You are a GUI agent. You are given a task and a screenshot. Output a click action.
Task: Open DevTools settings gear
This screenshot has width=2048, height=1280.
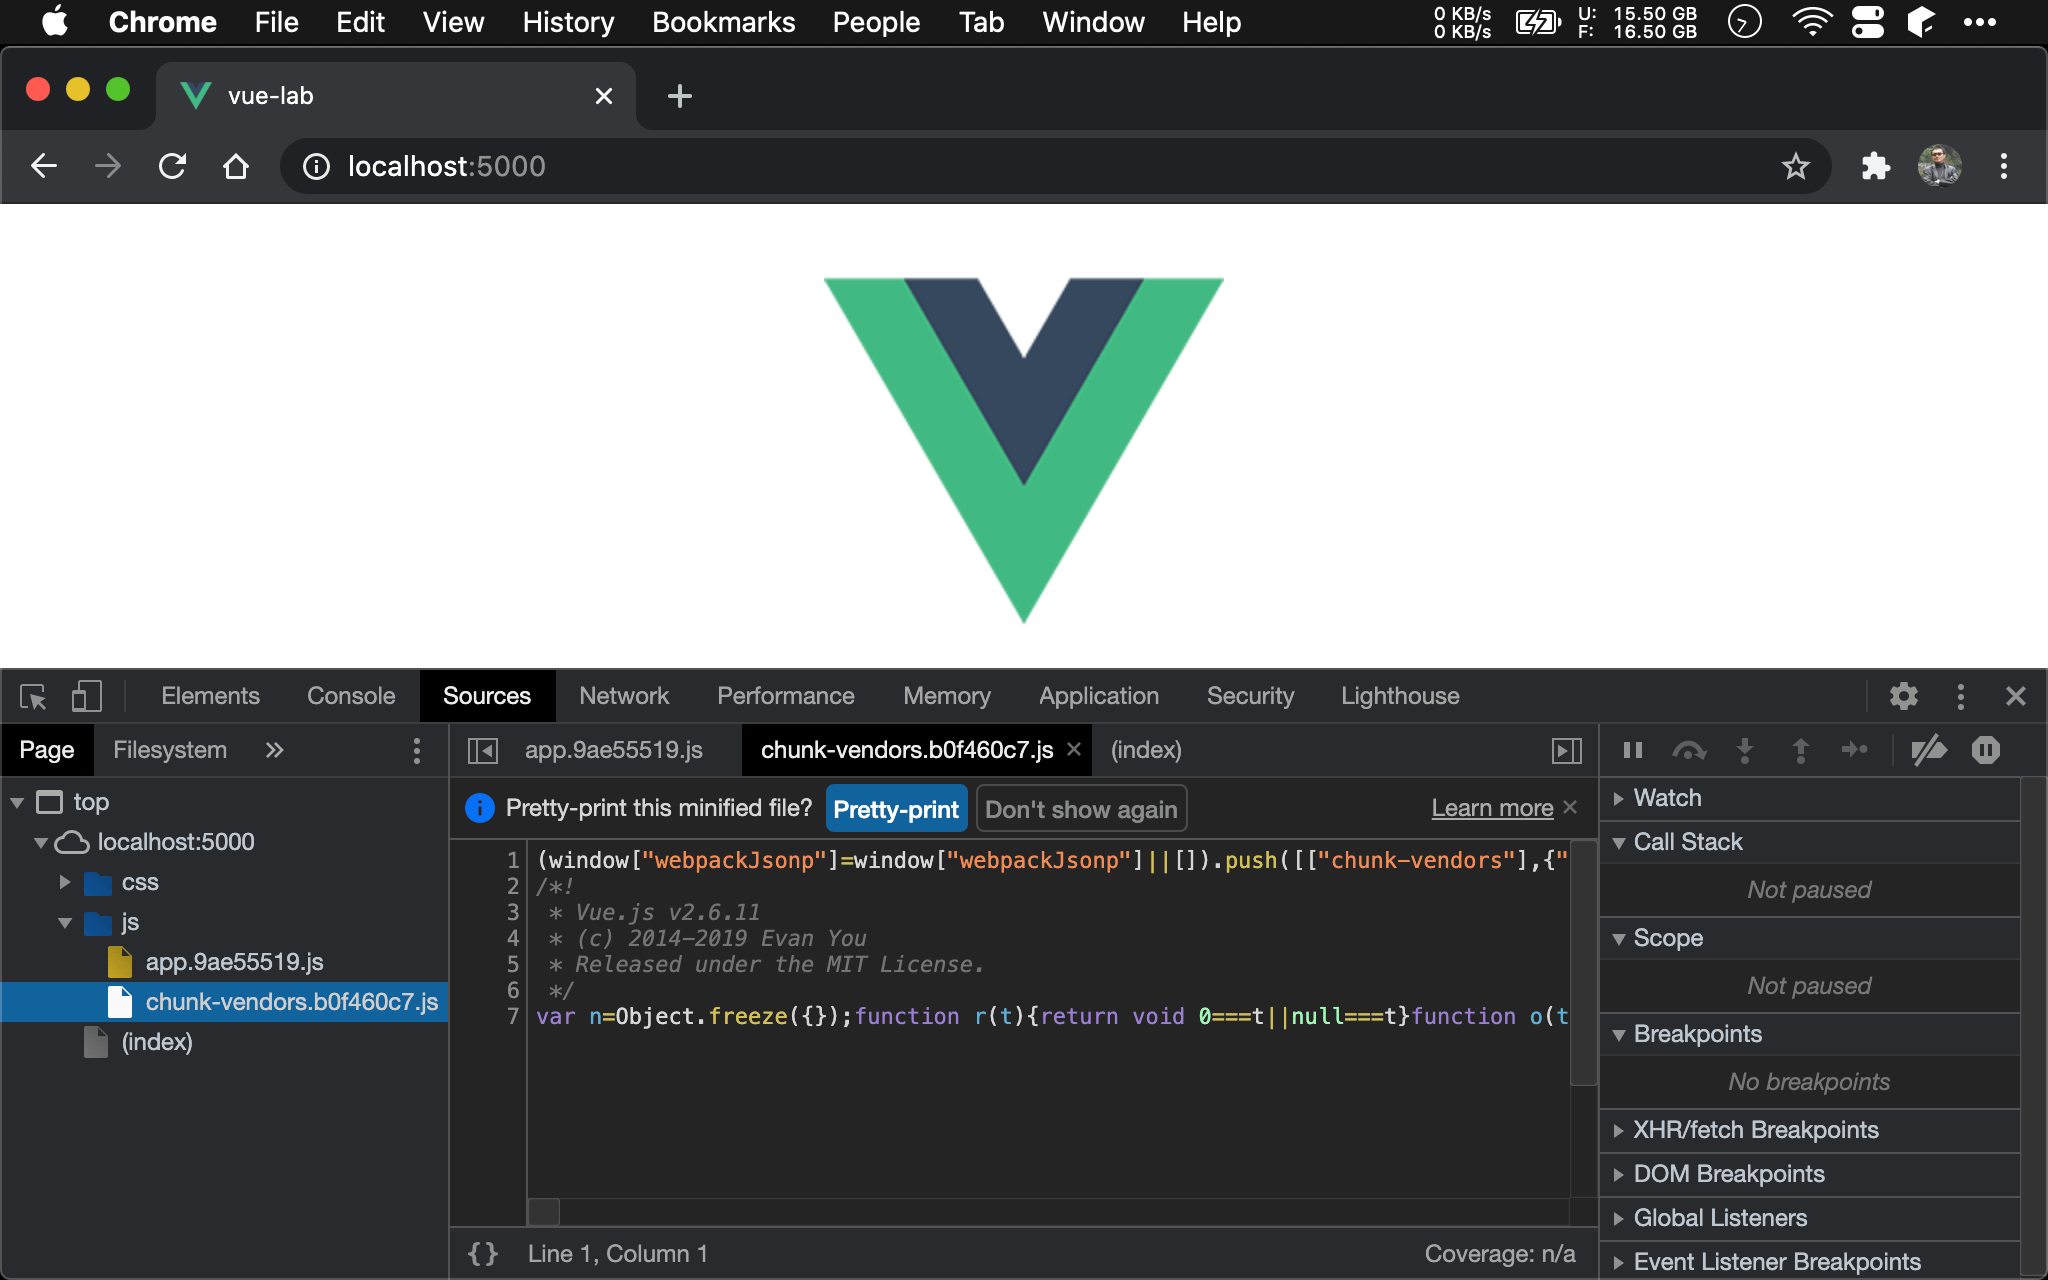point(1903,696)
